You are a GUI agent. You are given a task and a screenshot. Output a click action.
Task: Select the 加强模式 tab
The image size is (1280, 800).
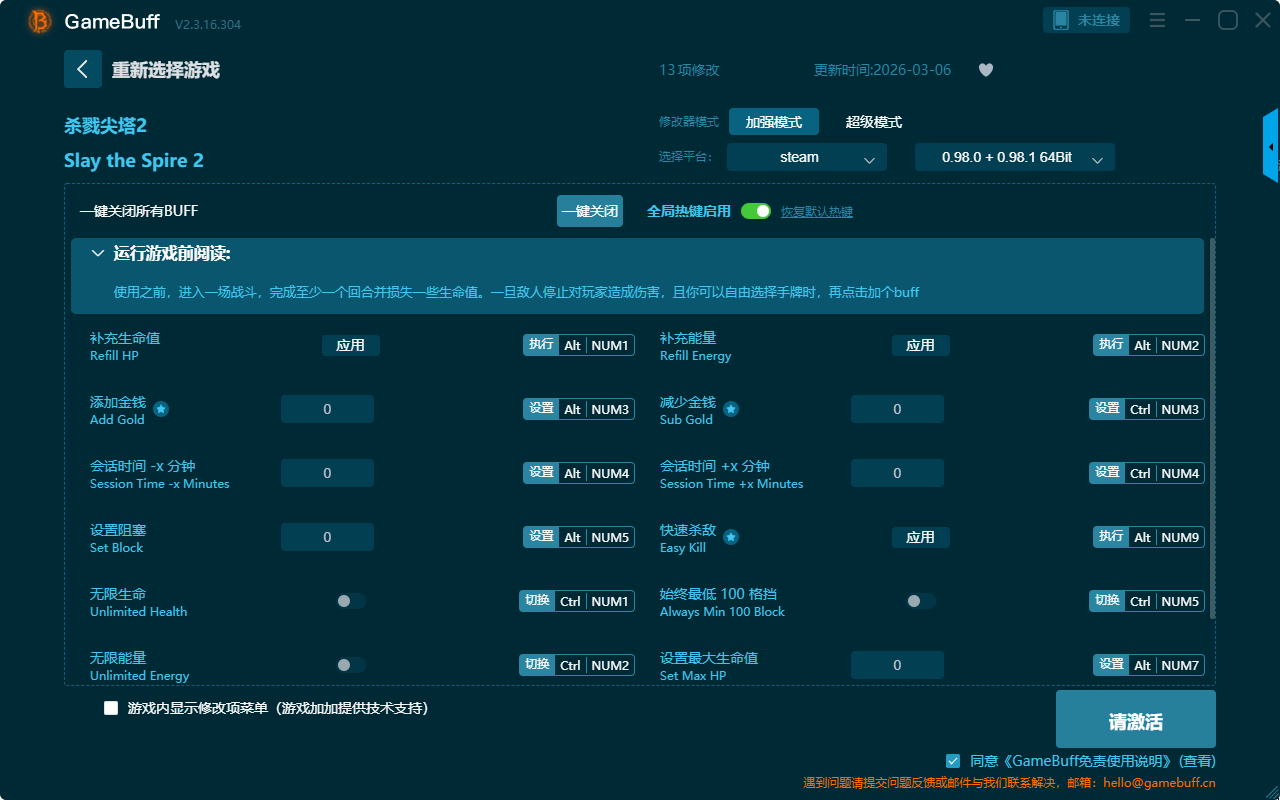(773, 122)
